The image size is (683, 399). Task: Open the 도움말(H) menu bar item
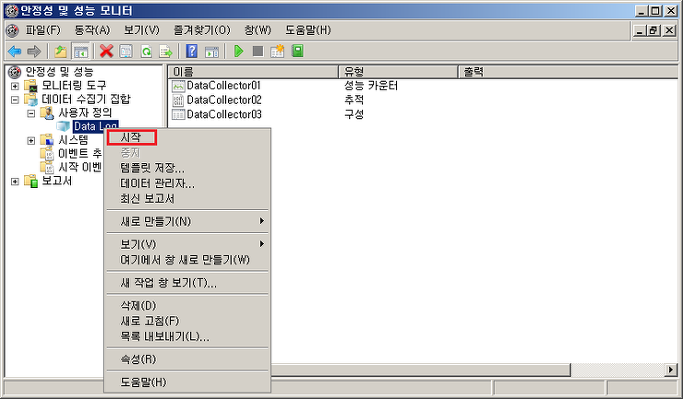point(308,30)
